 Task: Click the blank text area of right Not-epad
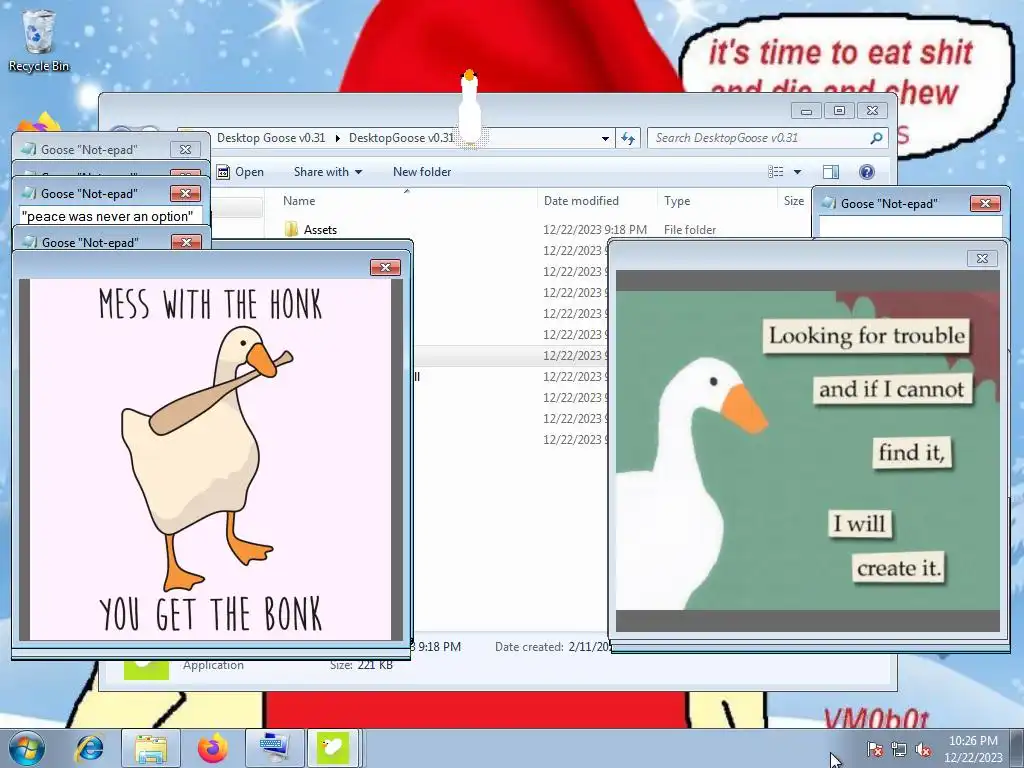point(910,227)
